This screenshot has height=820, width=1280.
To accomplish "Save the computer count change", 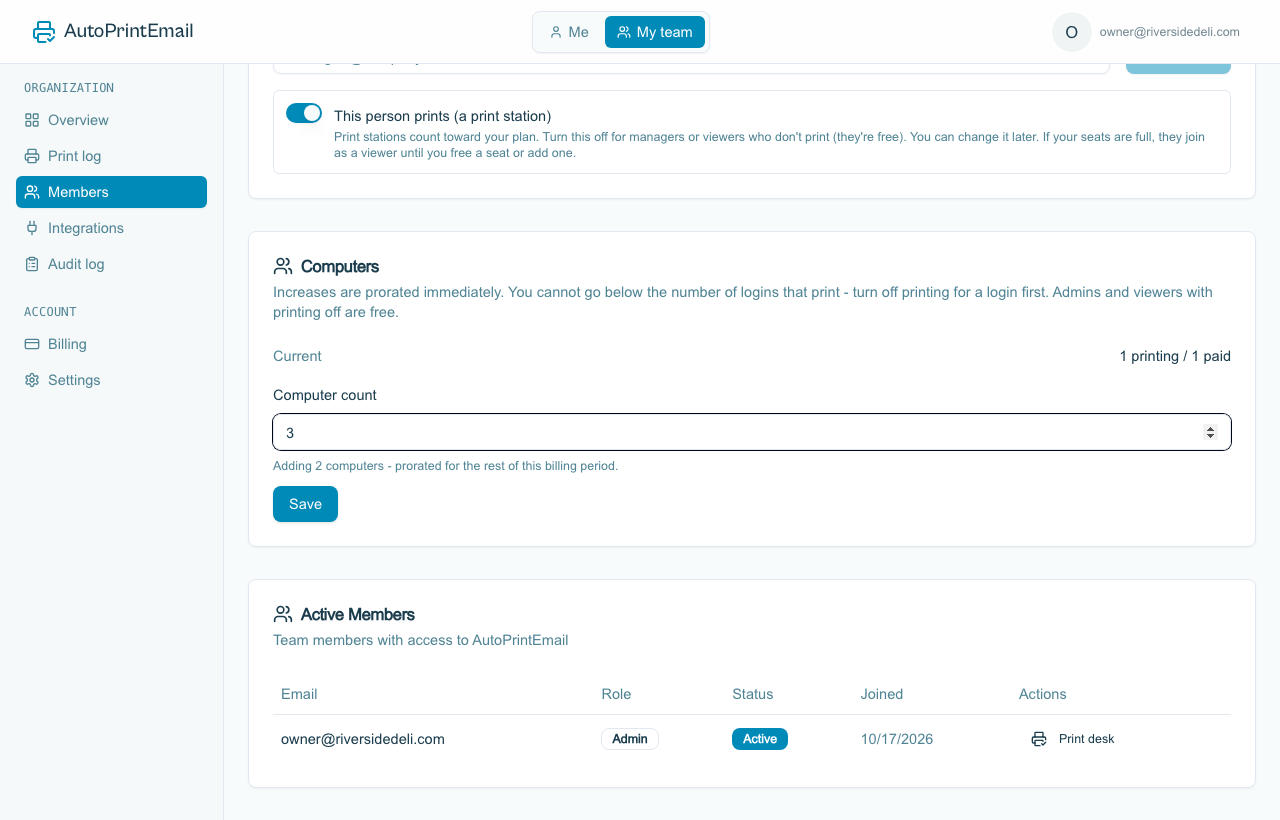I will (305, 504).
